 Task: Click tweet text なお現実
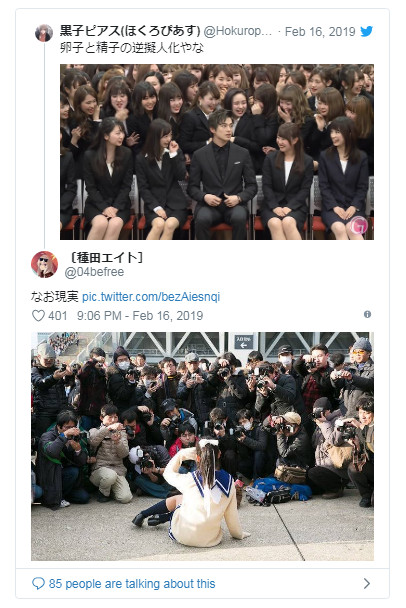[55, 297]
